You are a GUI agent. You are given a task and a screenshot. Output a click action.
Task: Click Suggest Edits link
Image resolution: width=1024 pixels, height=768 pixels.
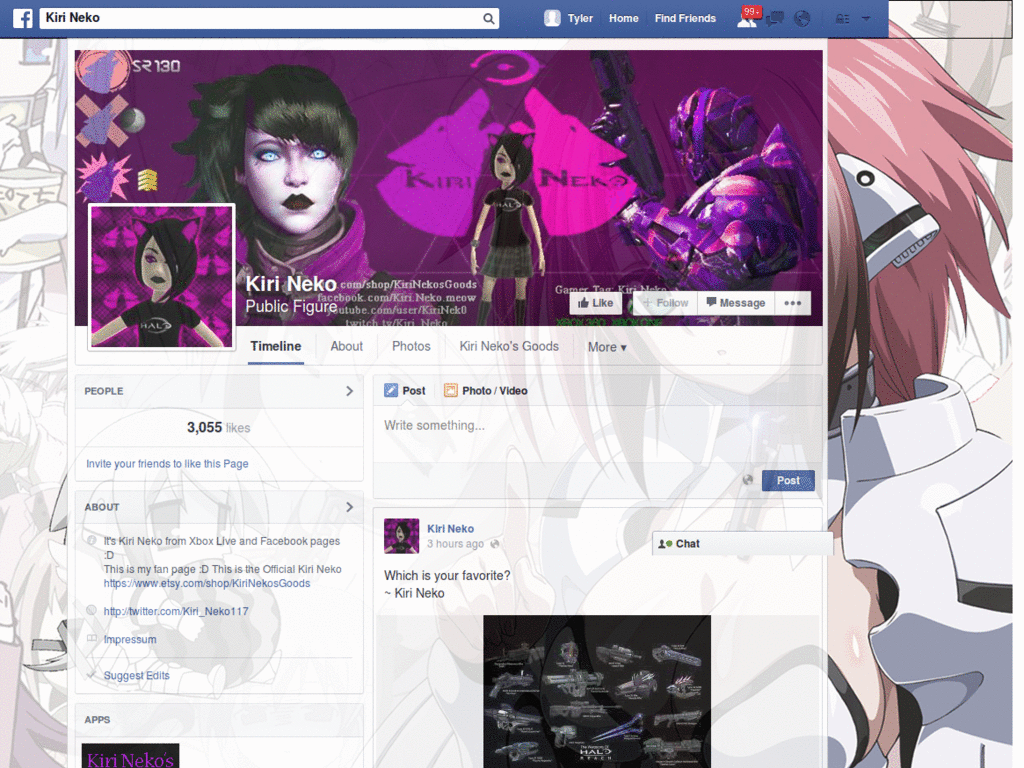coord(136,675)
